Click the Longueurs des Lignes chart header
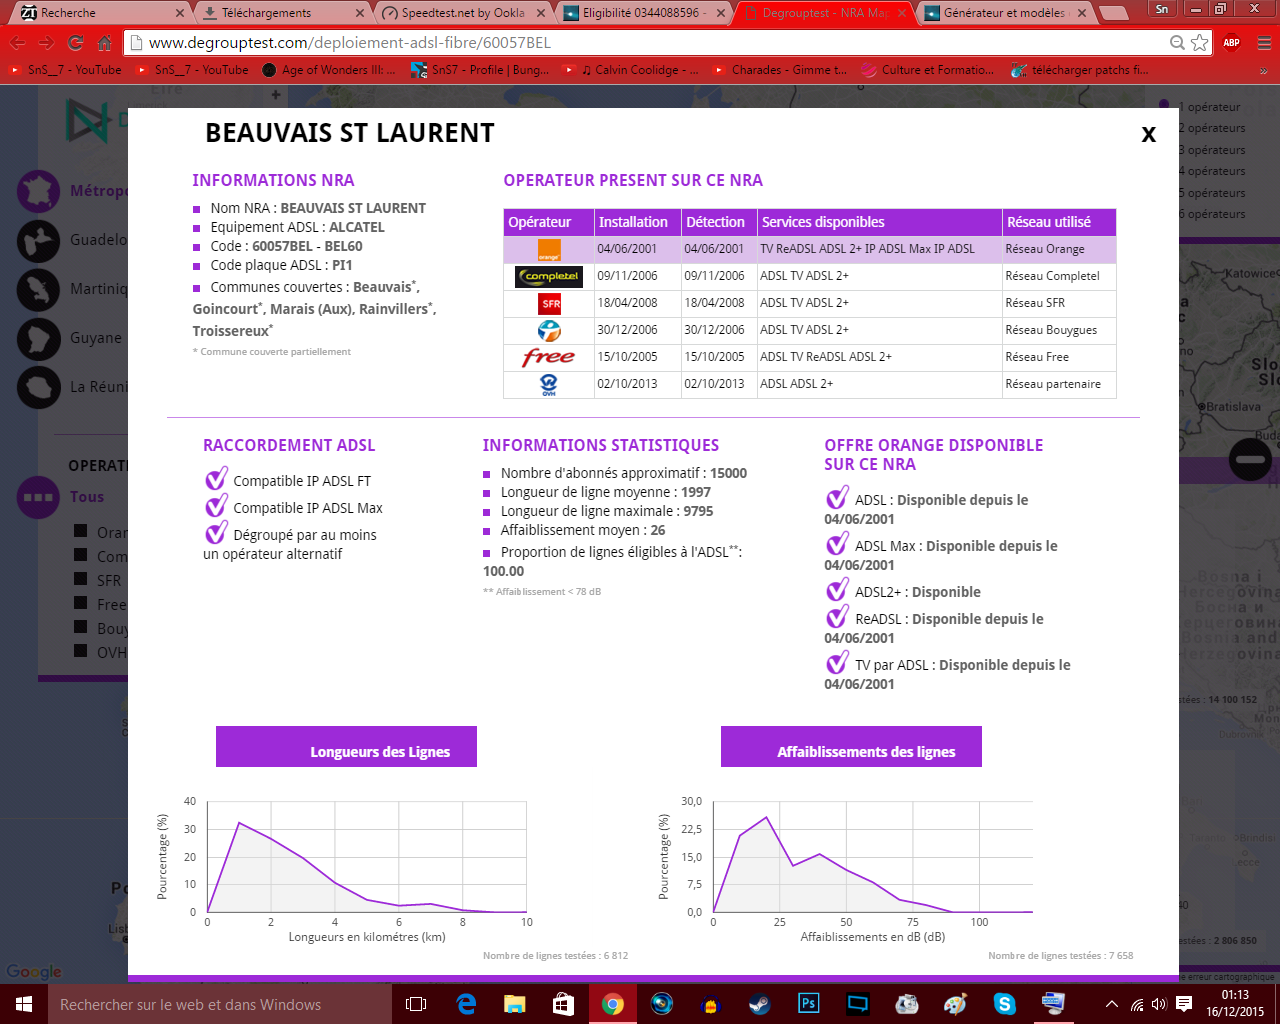Screen dimensions: 1280x1024 346,747
